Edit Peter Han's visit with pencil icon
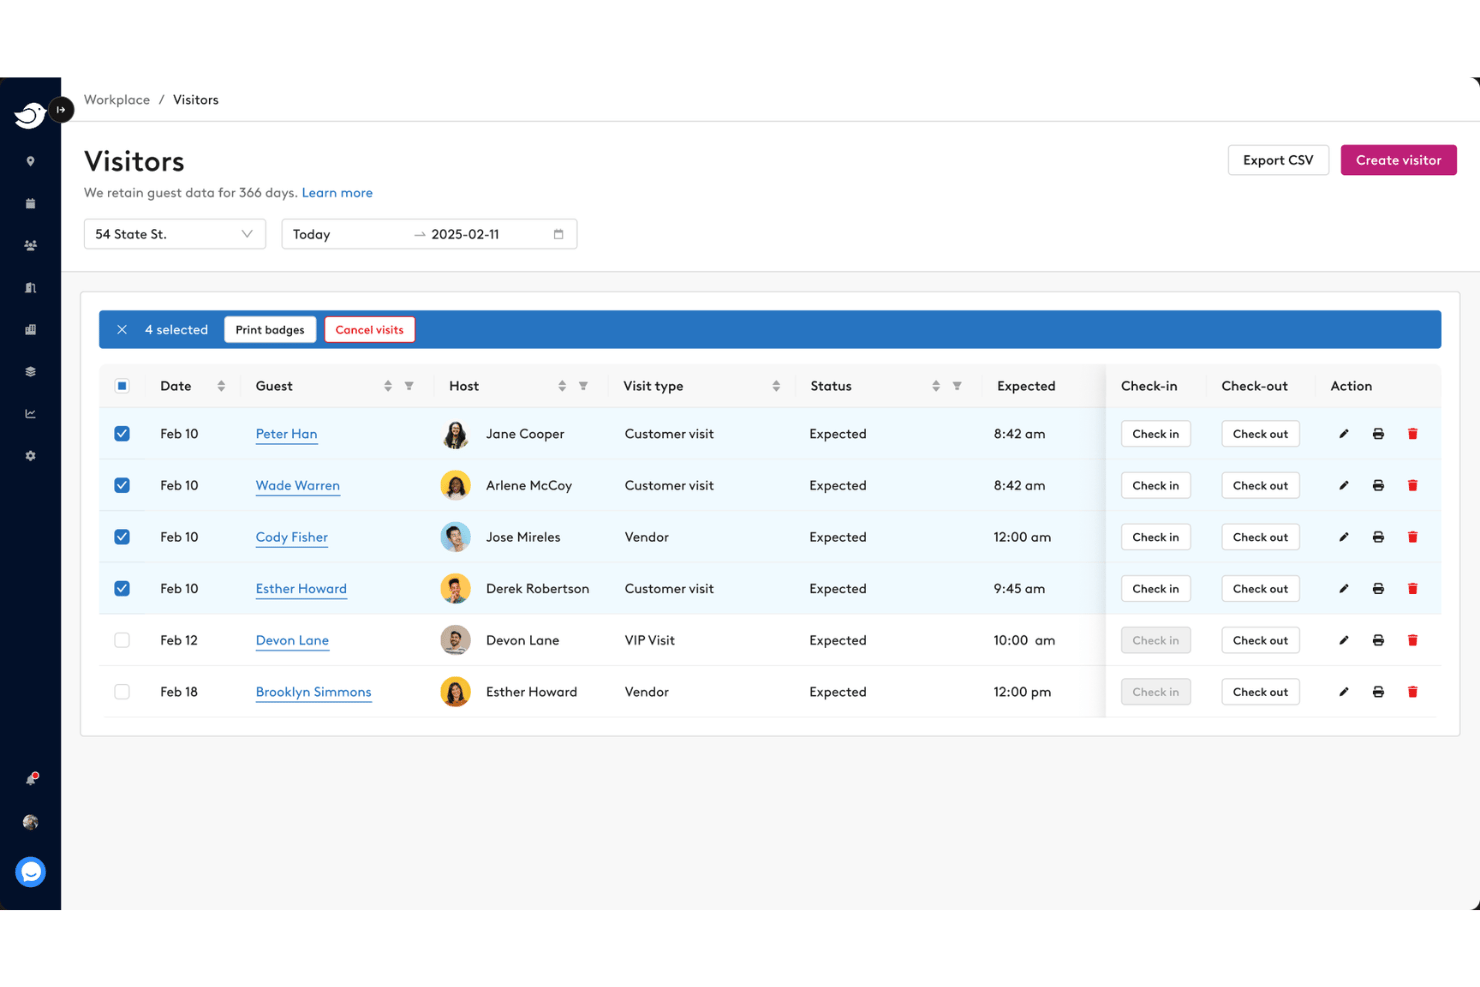The image size is (1480, 987). tap(1344, 434)
